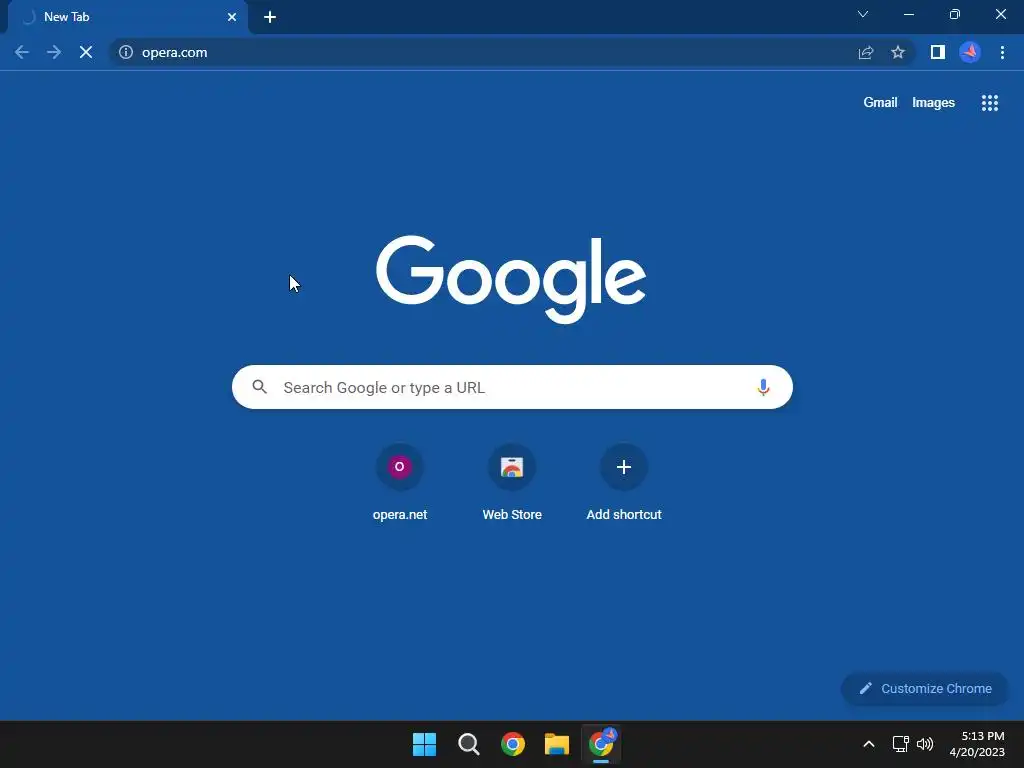This screenshot has width=1024, height=768.
Task: Open the Windows Start menu
Action: pyautogui.click(x=424, y=744)
